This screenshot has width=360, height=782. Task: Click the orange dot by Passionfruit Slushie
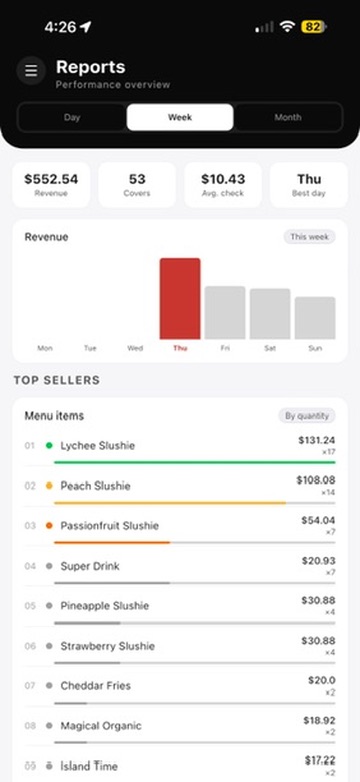click(49, 526)
